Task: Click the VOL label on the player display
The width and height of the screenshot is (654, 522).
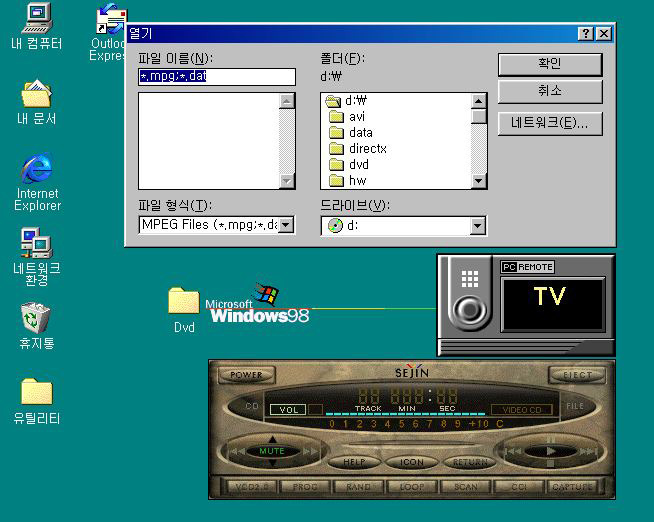Action: pos(288,409)
